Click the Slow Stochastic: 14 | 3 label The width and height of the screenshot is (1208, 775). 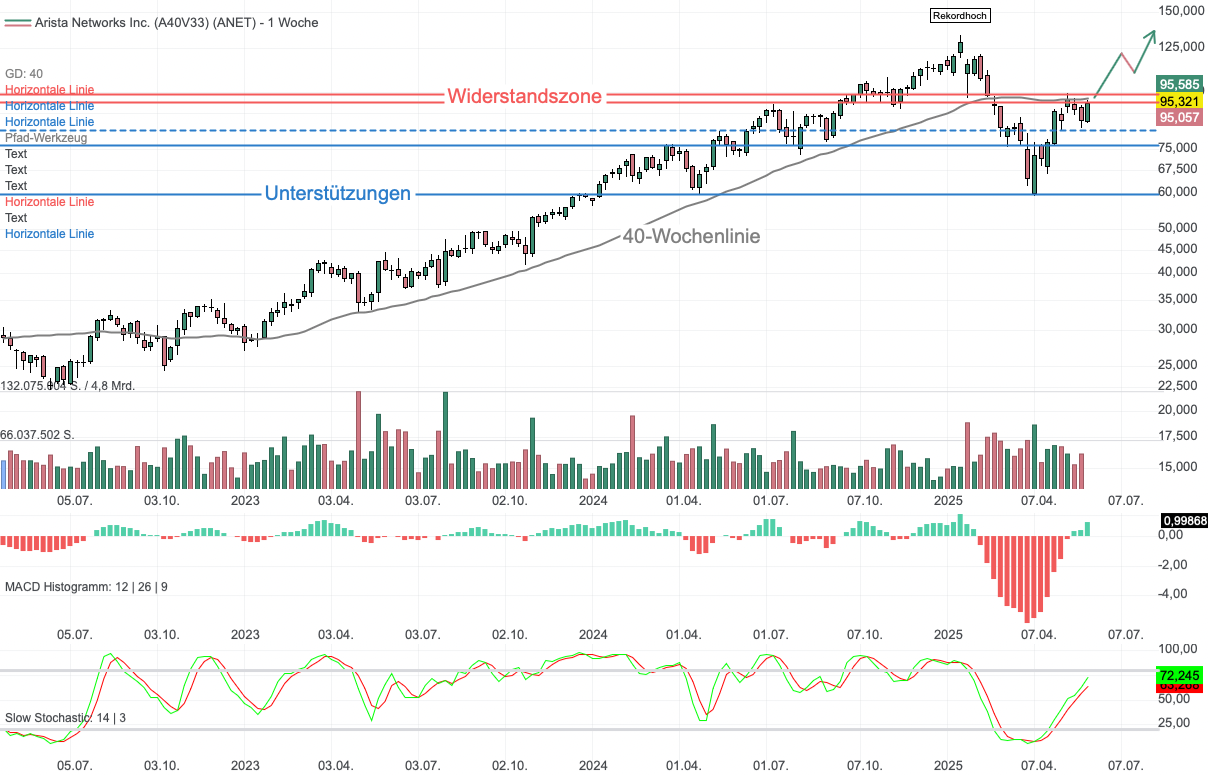coord(65,718)
